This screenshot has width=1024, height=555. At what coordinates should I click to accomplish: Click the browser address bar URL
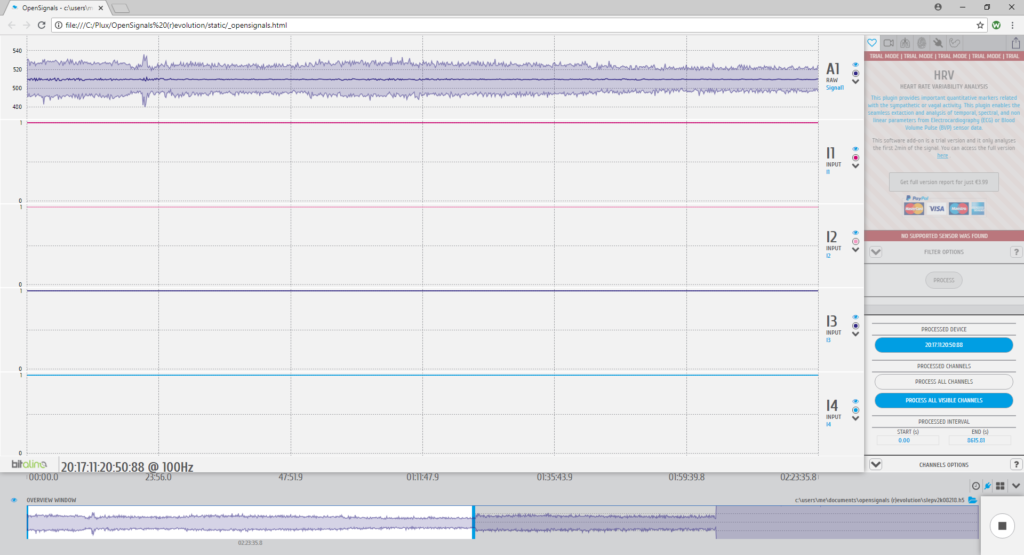[176, 25]
